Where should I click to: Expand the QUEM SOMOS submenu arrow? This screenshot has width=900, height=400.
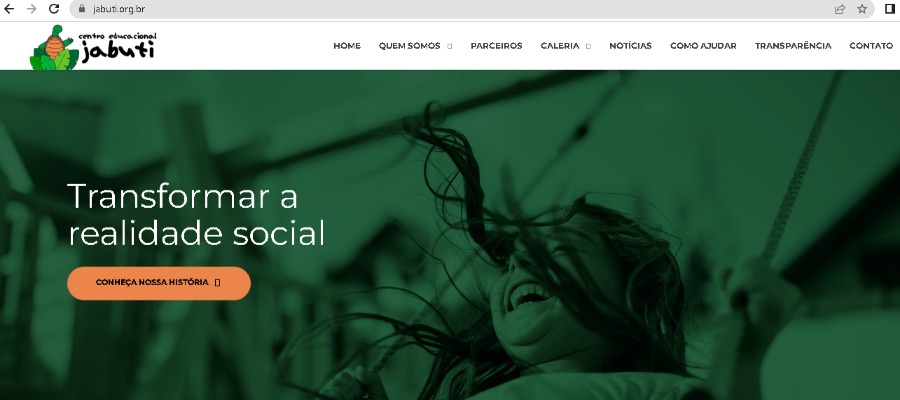point(449,46)
